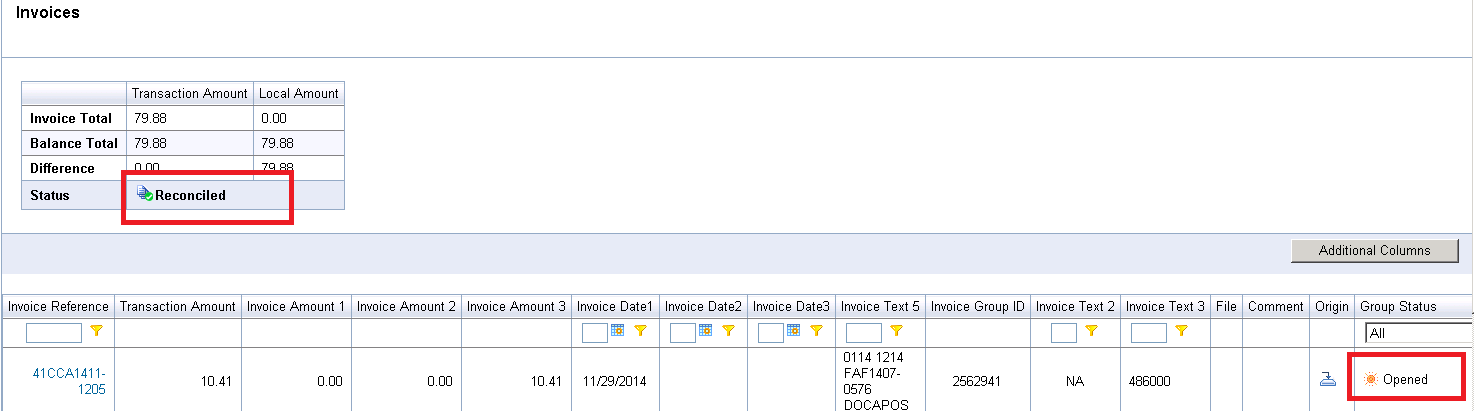The width and height of the screenshot is (1474, 419).
Task: Sort by Invoice Text 2 column header
Action: [x=1075, y=306]
